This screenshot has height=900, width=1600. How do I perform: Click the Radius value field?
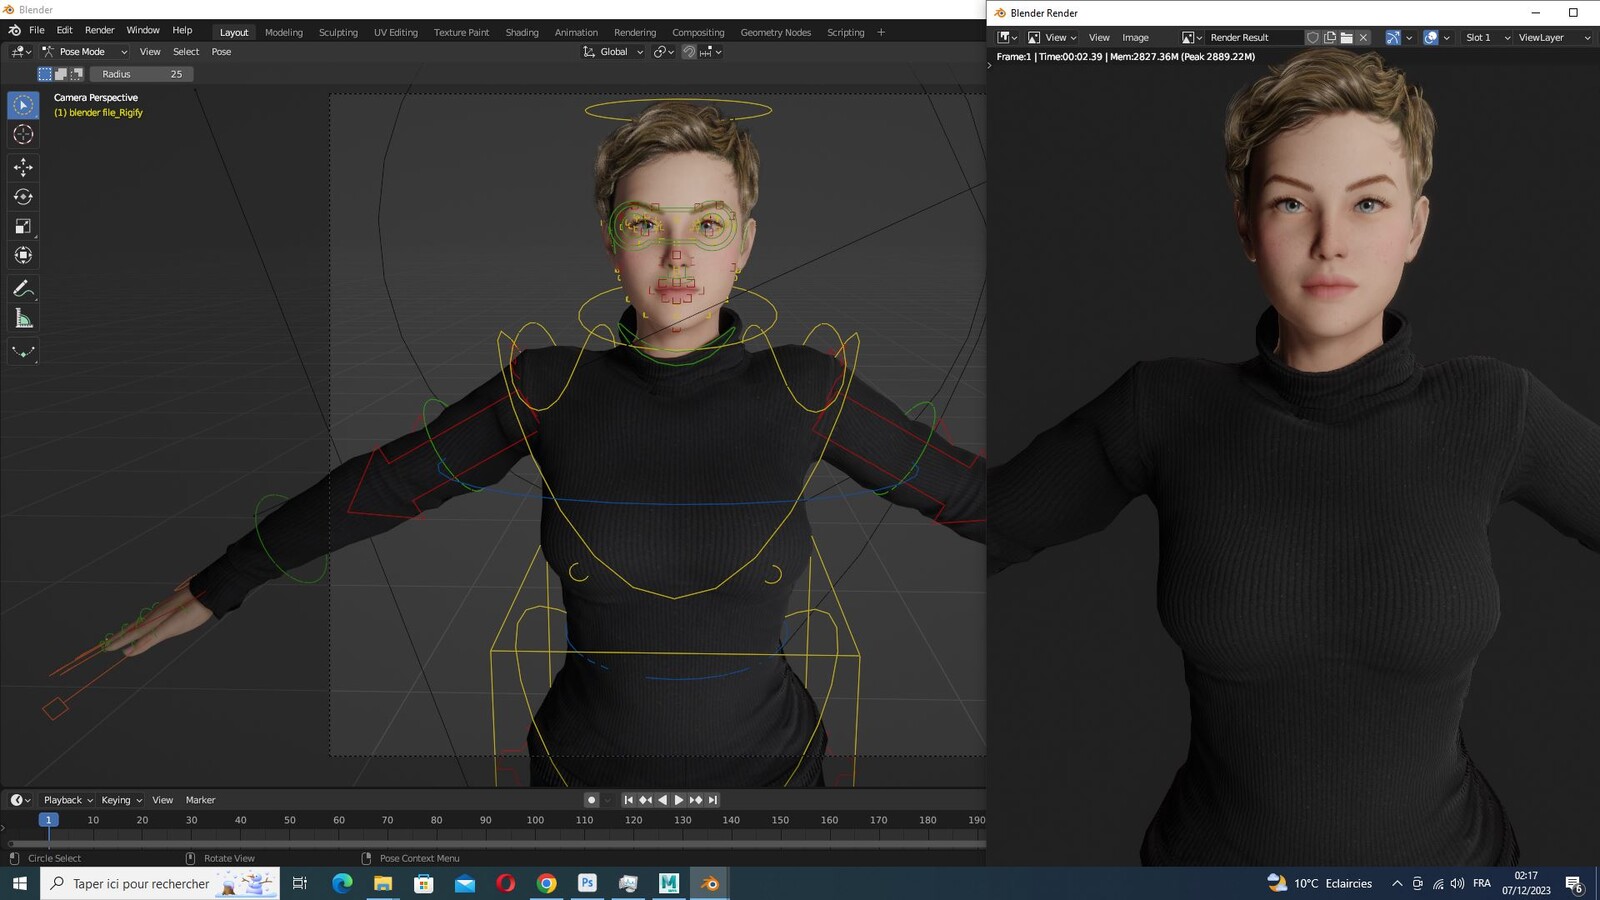[142, 74]
